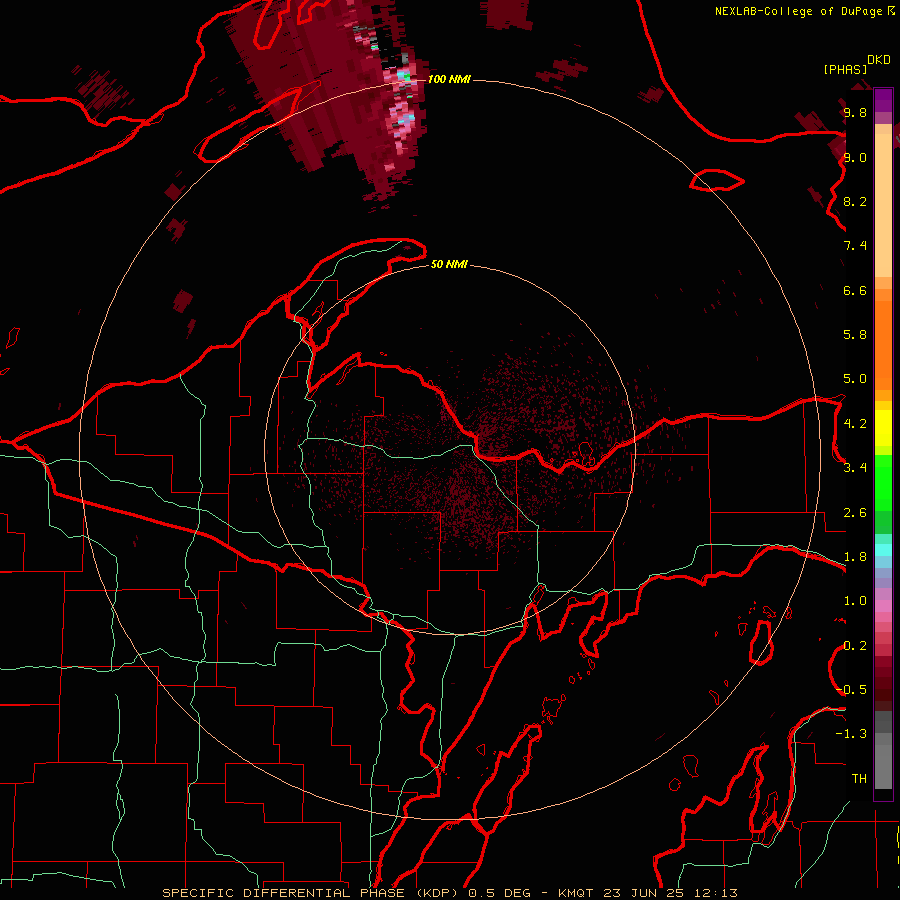This screenshot has height=900, width=900.
Task: Click the orange segment of the color bar
Action: pos(883,344)
